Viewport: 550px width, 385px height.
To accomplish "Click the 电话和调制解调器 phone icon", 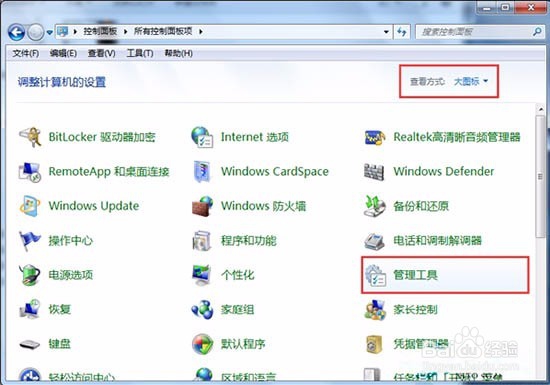I will click(x=375, y=241).
